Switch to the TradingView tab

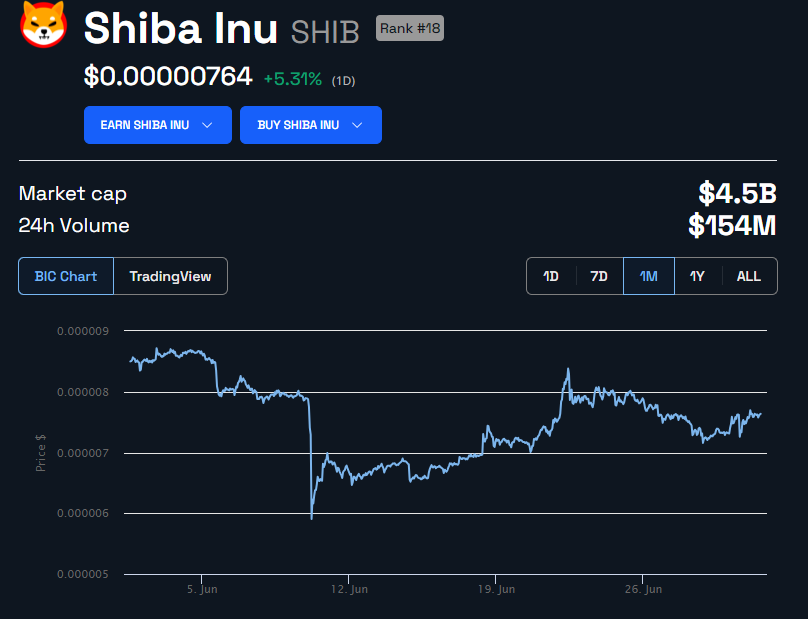pyautogui.click(x=170, y=276)
